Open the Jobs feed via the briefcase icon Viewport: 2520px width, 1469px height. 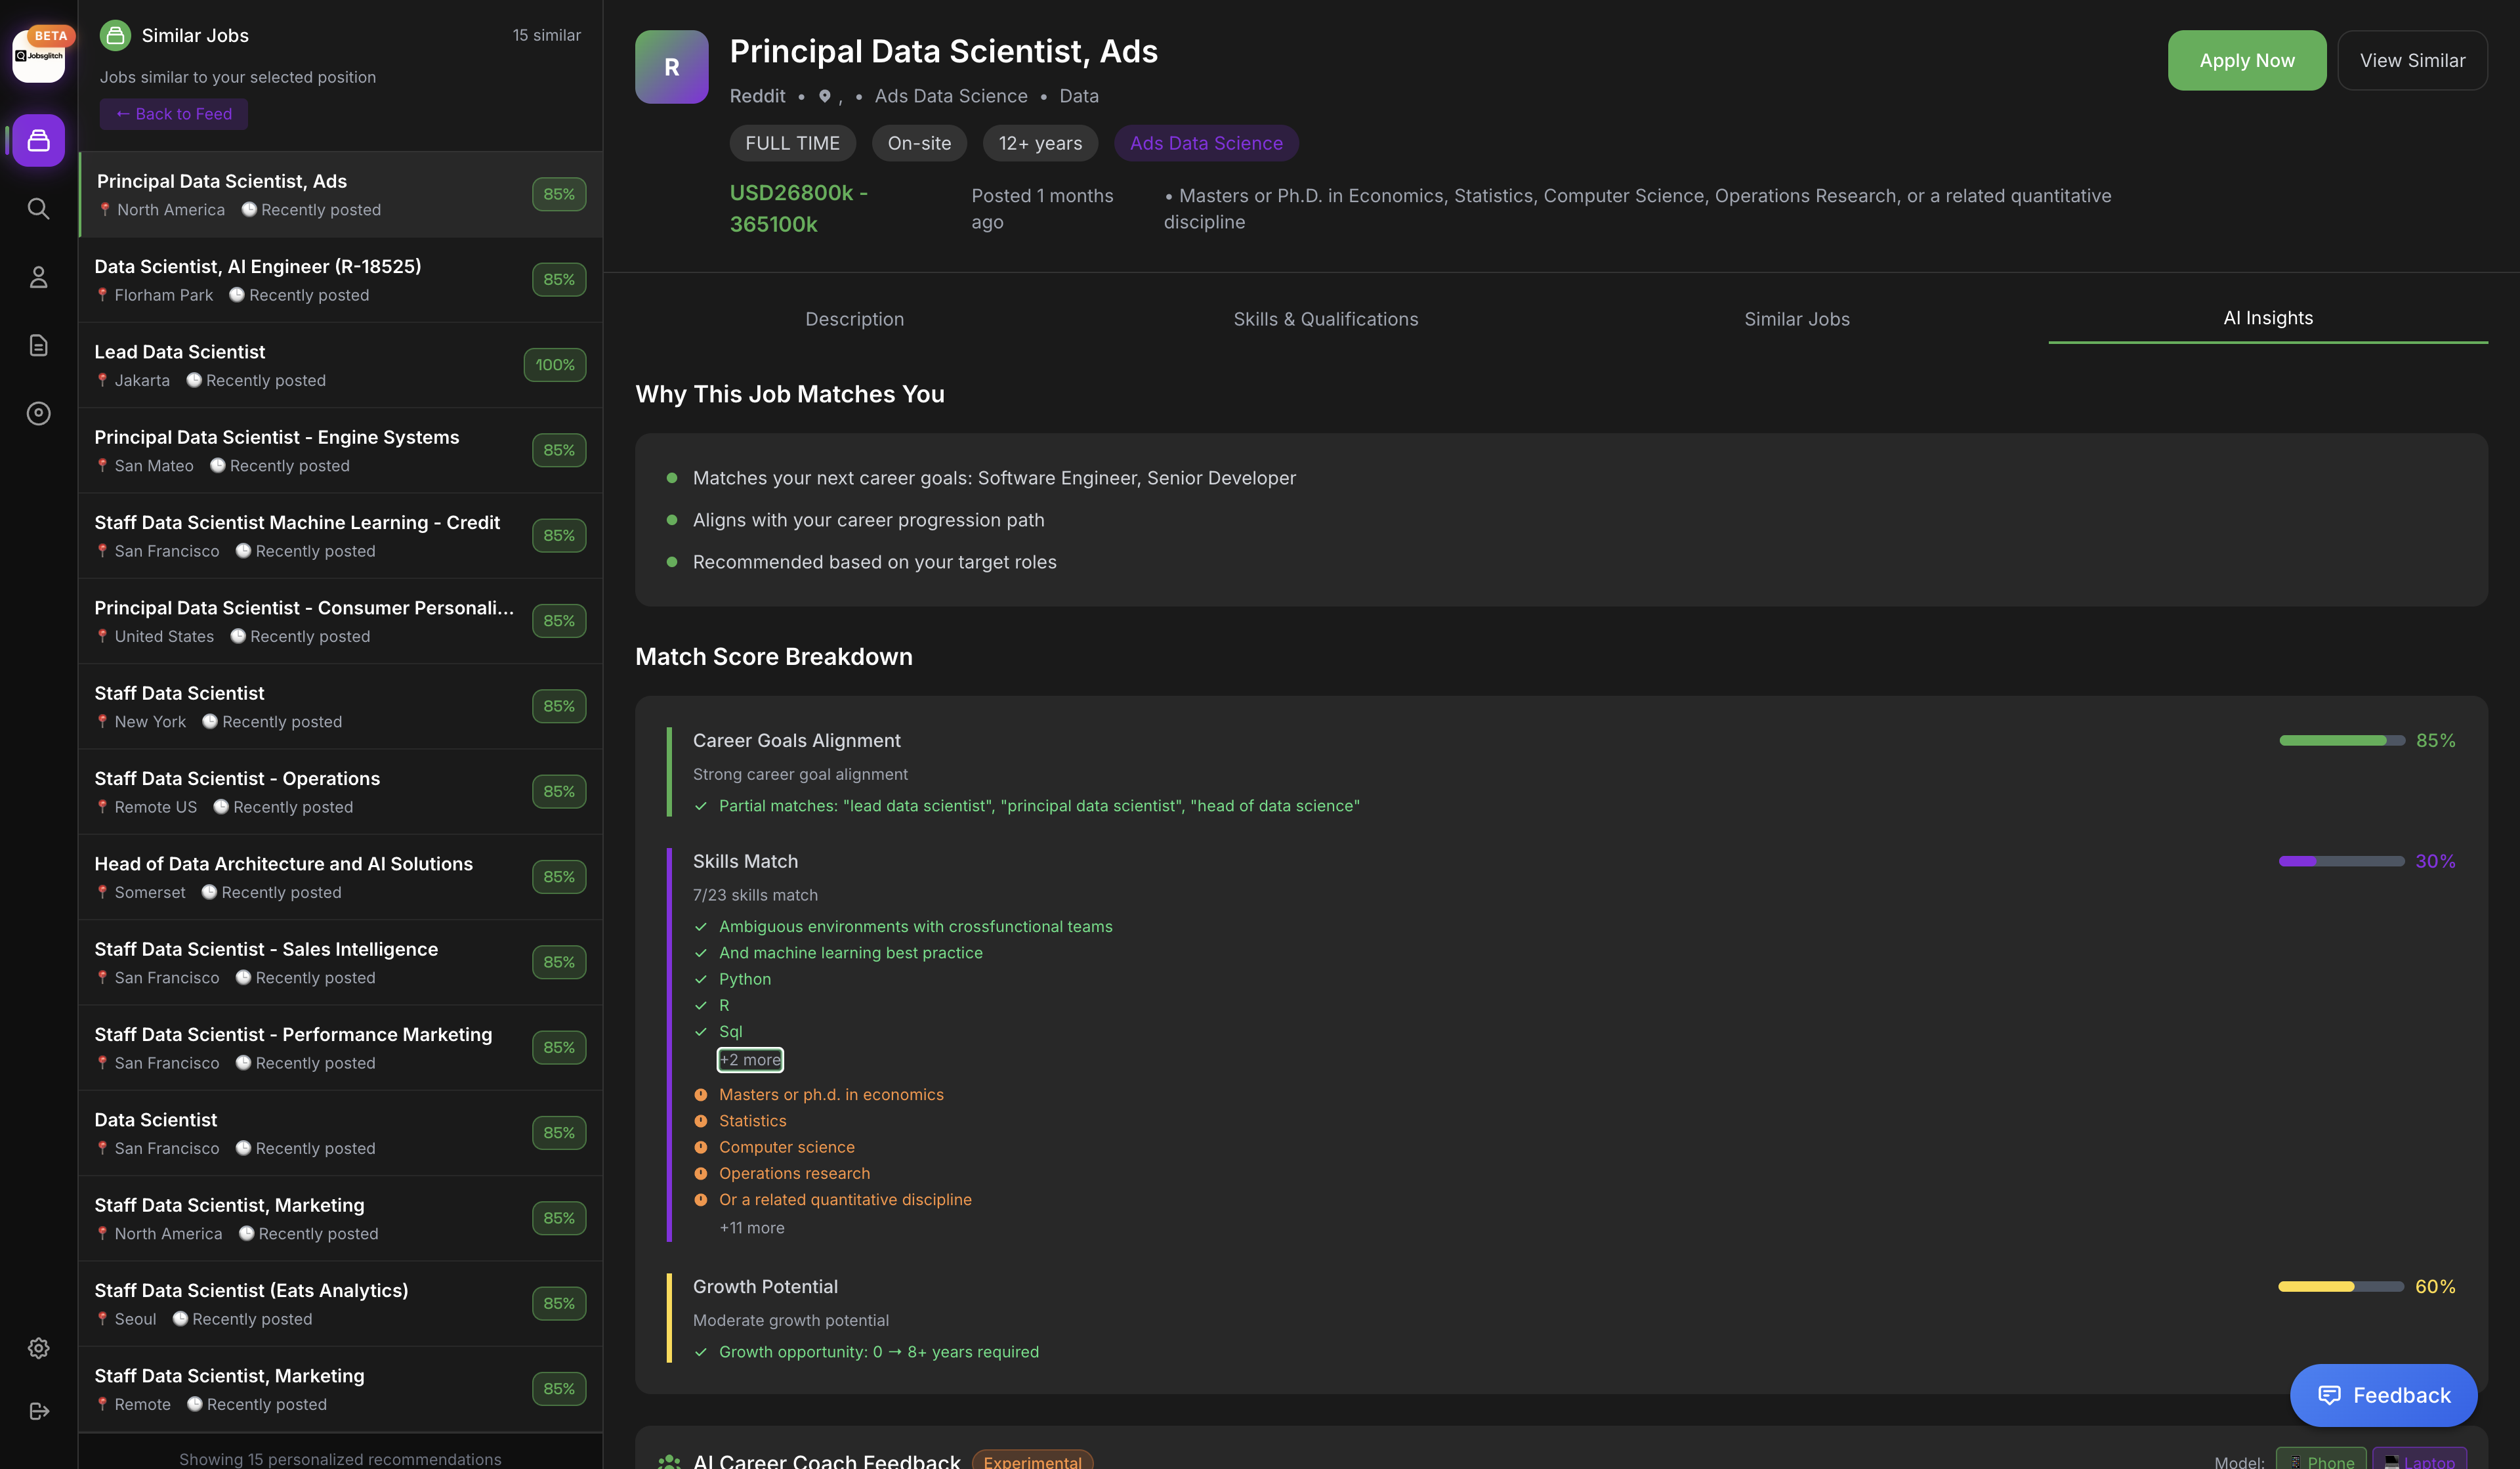click(38, 140)
